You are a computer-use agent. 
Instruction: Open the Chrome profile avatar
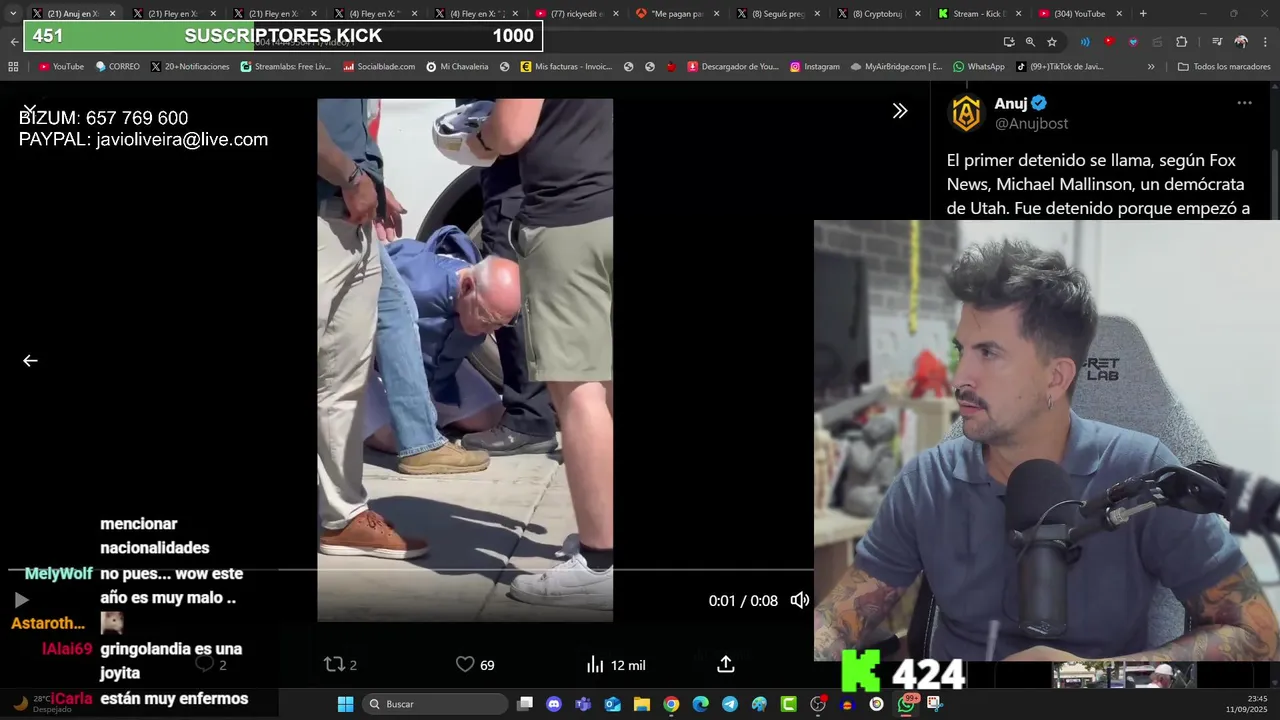pyautogui.click(x=1241, y=42)
